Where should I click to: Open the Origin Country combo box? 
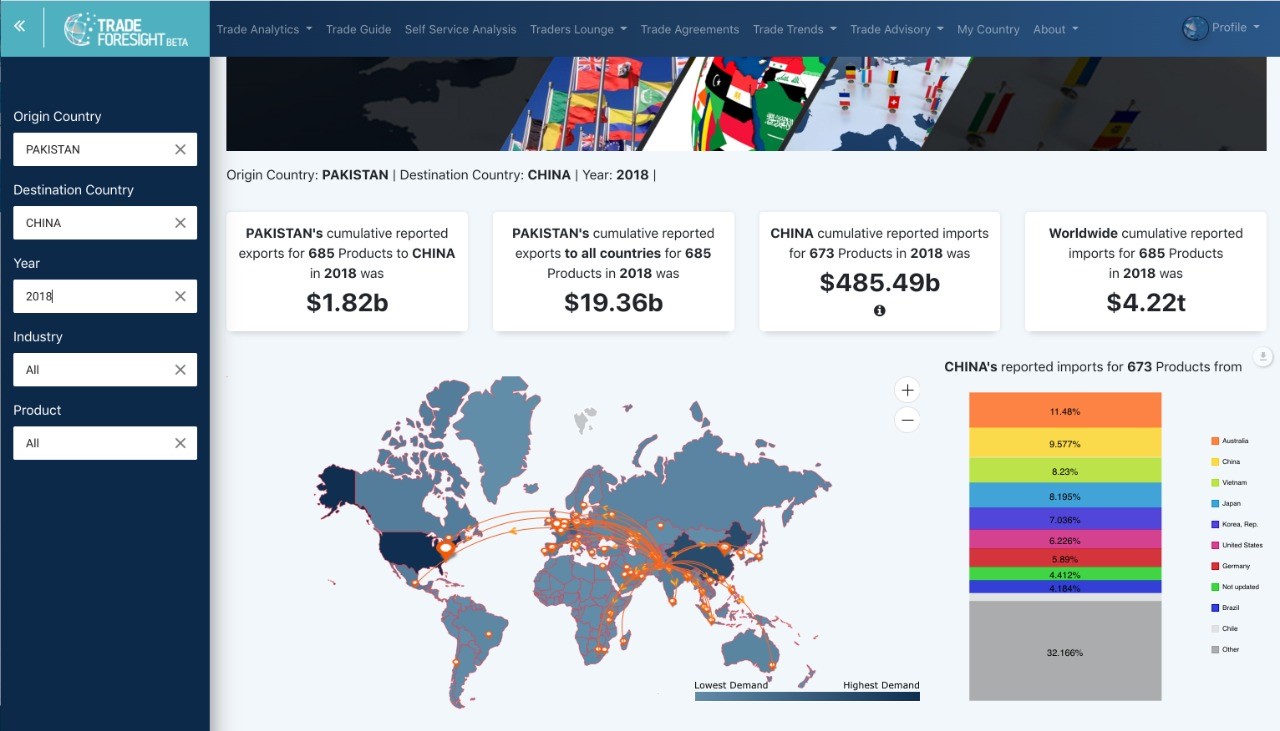coord(105,149)
